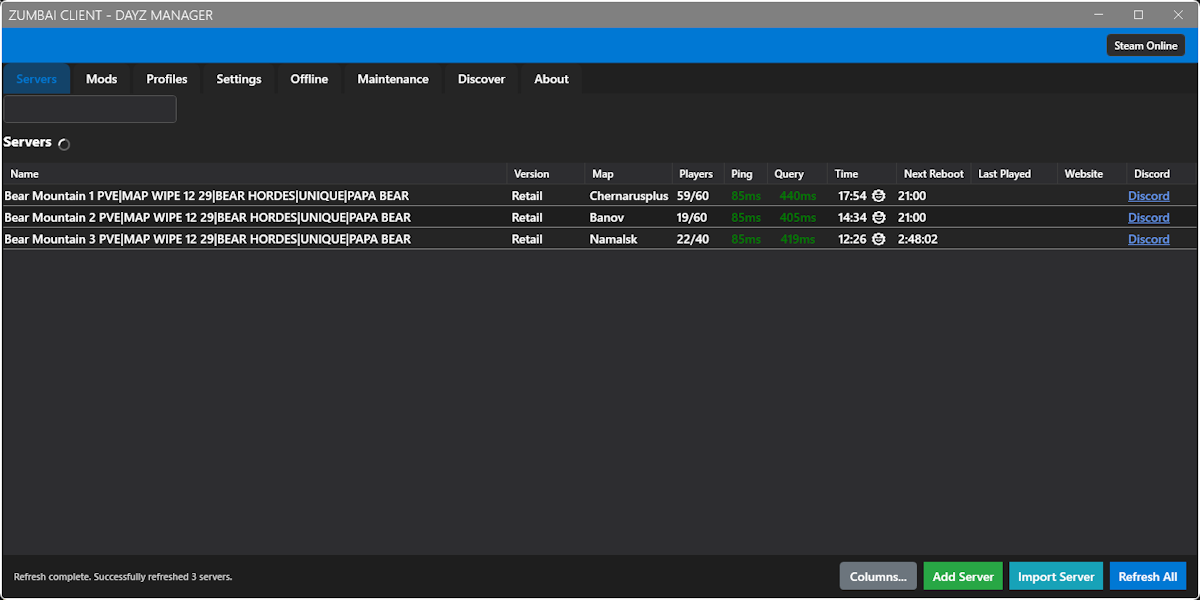Image resolution: width=1200 pixels, height=600 pixels.
Task: Open the Discord link for the Banov server
Action: coord(1148,217)
